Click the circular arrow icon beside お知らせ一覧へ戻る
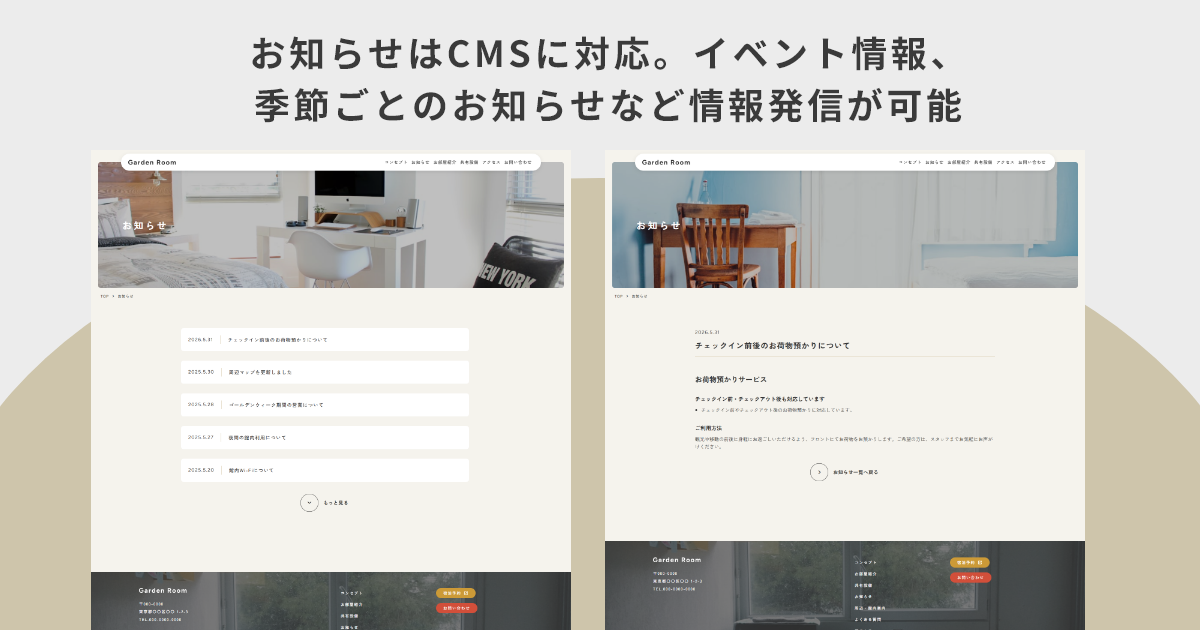Screen dimensions: 1200x630 (x=819, y=472)
